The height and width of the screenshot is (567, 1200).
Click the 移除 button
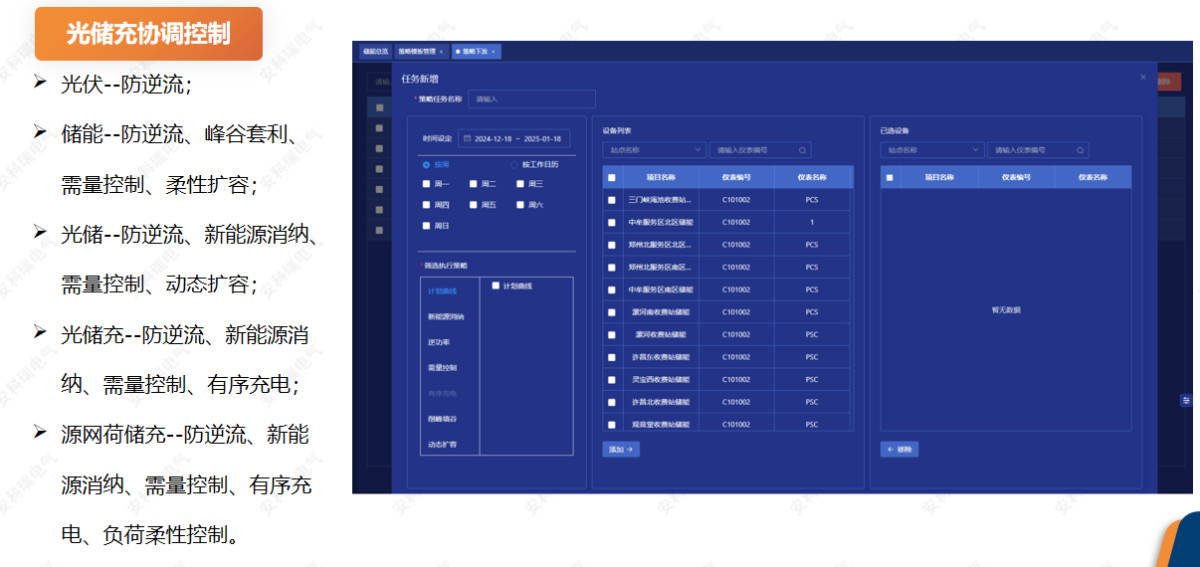tap(899, 450)
